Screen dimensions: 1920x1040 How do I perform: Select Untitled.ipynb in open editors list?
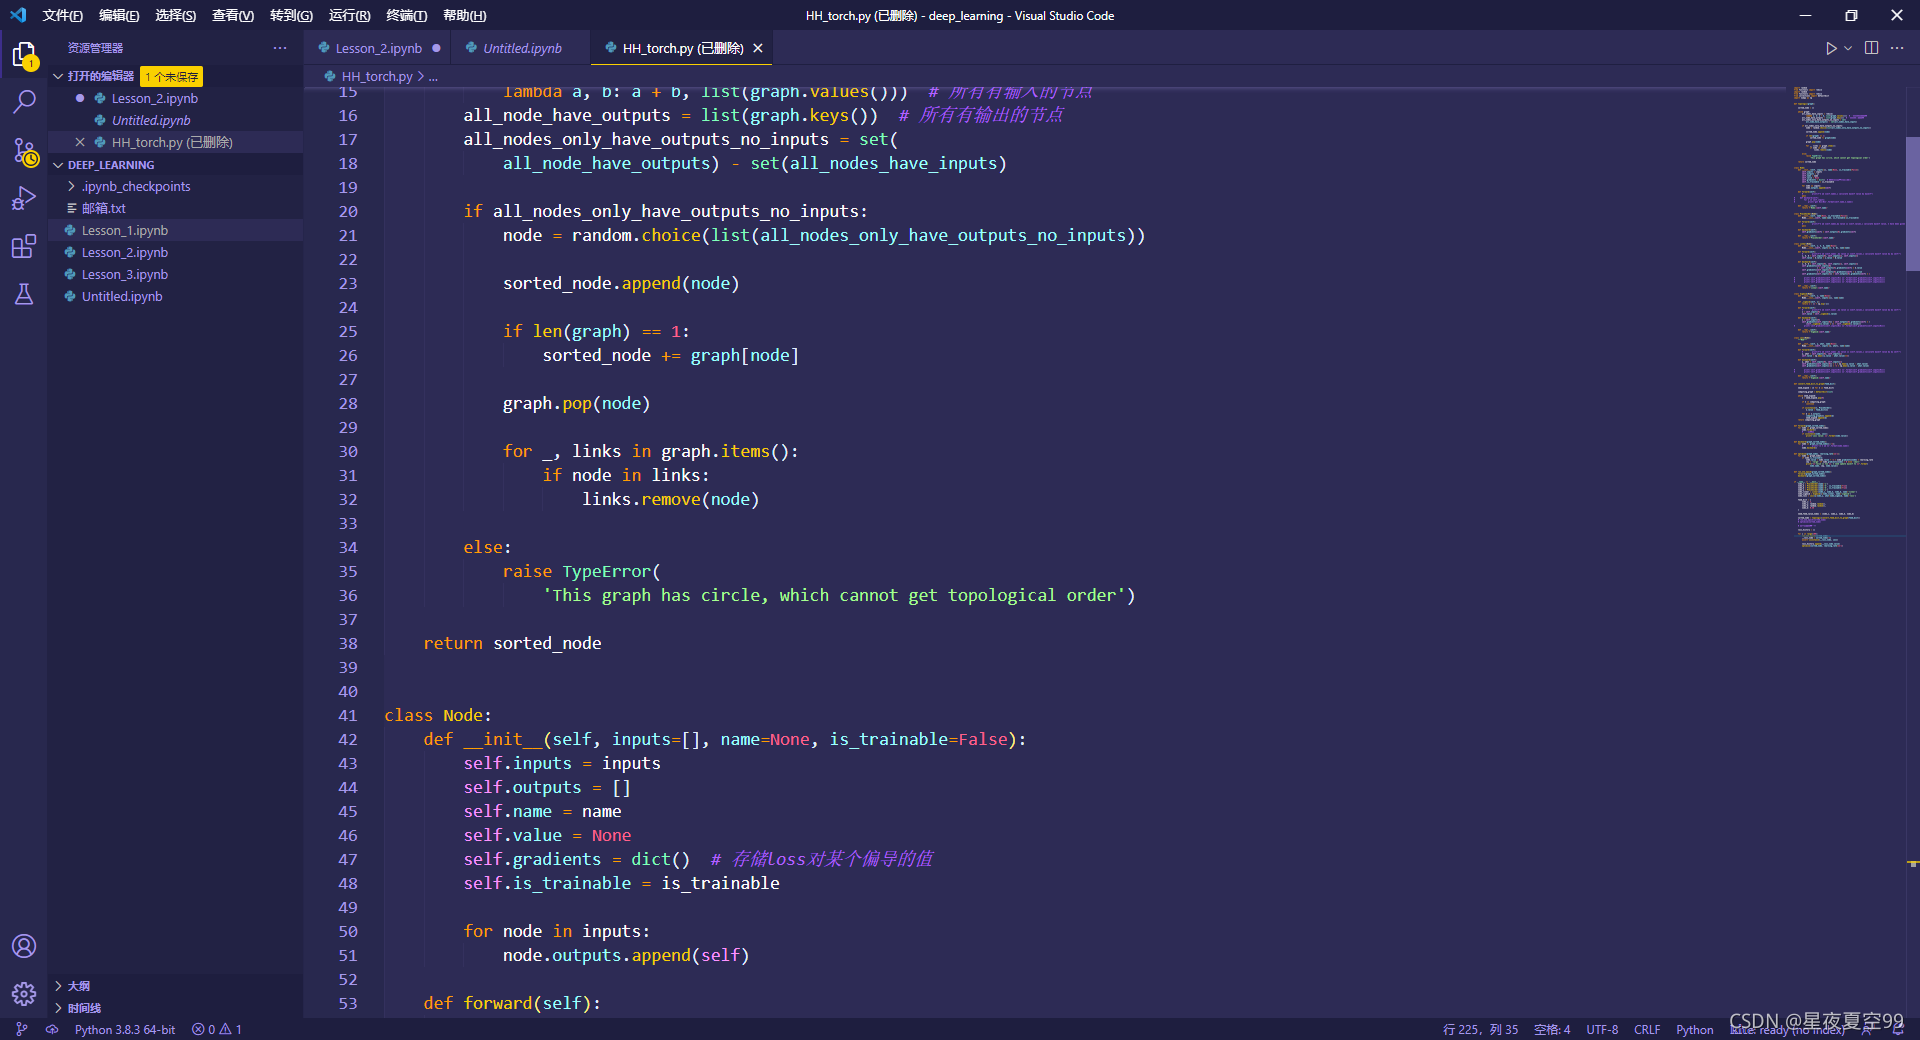pos(151,120)
